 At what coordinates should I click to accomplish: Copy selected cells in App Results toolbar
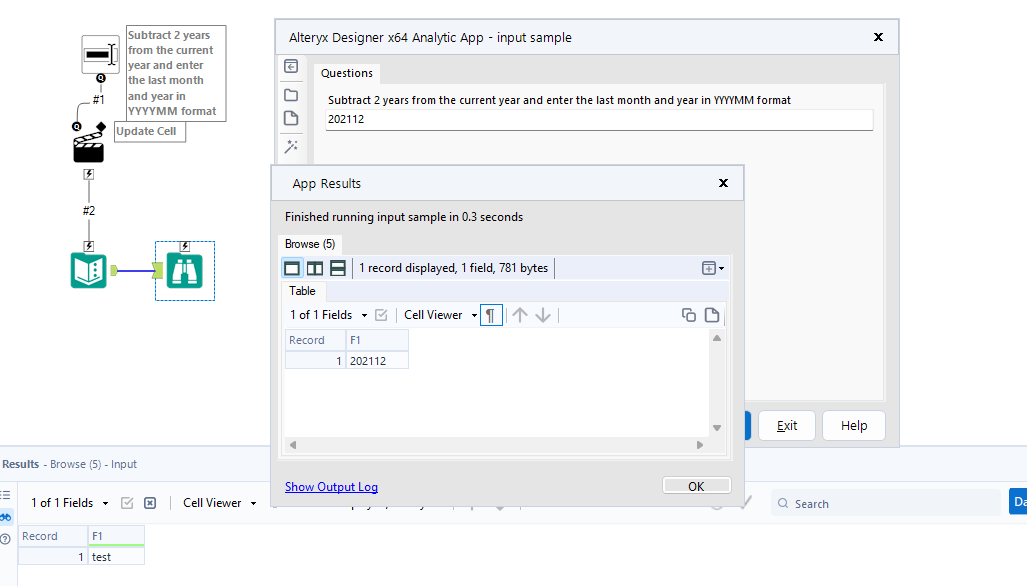pos(689,315)
